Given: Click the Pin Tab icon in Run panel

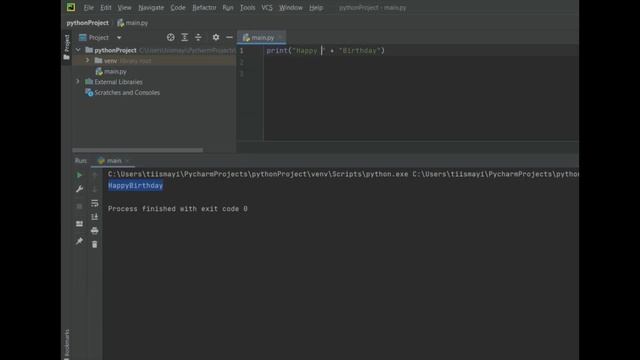Looking at the screenshot, I should click(x=79, y=241).
